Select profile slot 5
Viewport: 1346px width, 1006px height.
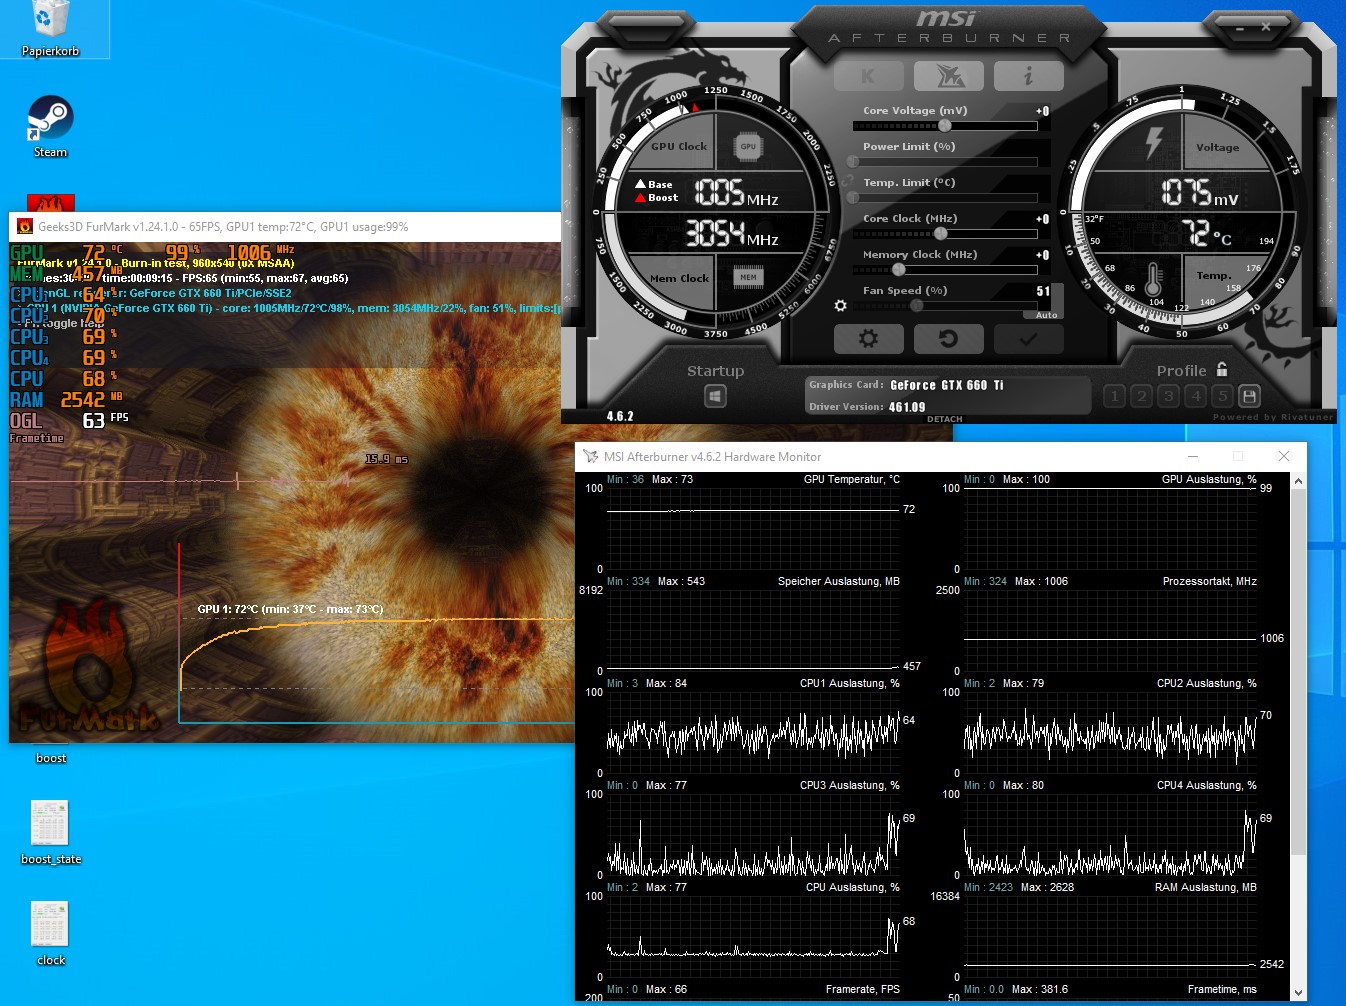point(1222,396)
